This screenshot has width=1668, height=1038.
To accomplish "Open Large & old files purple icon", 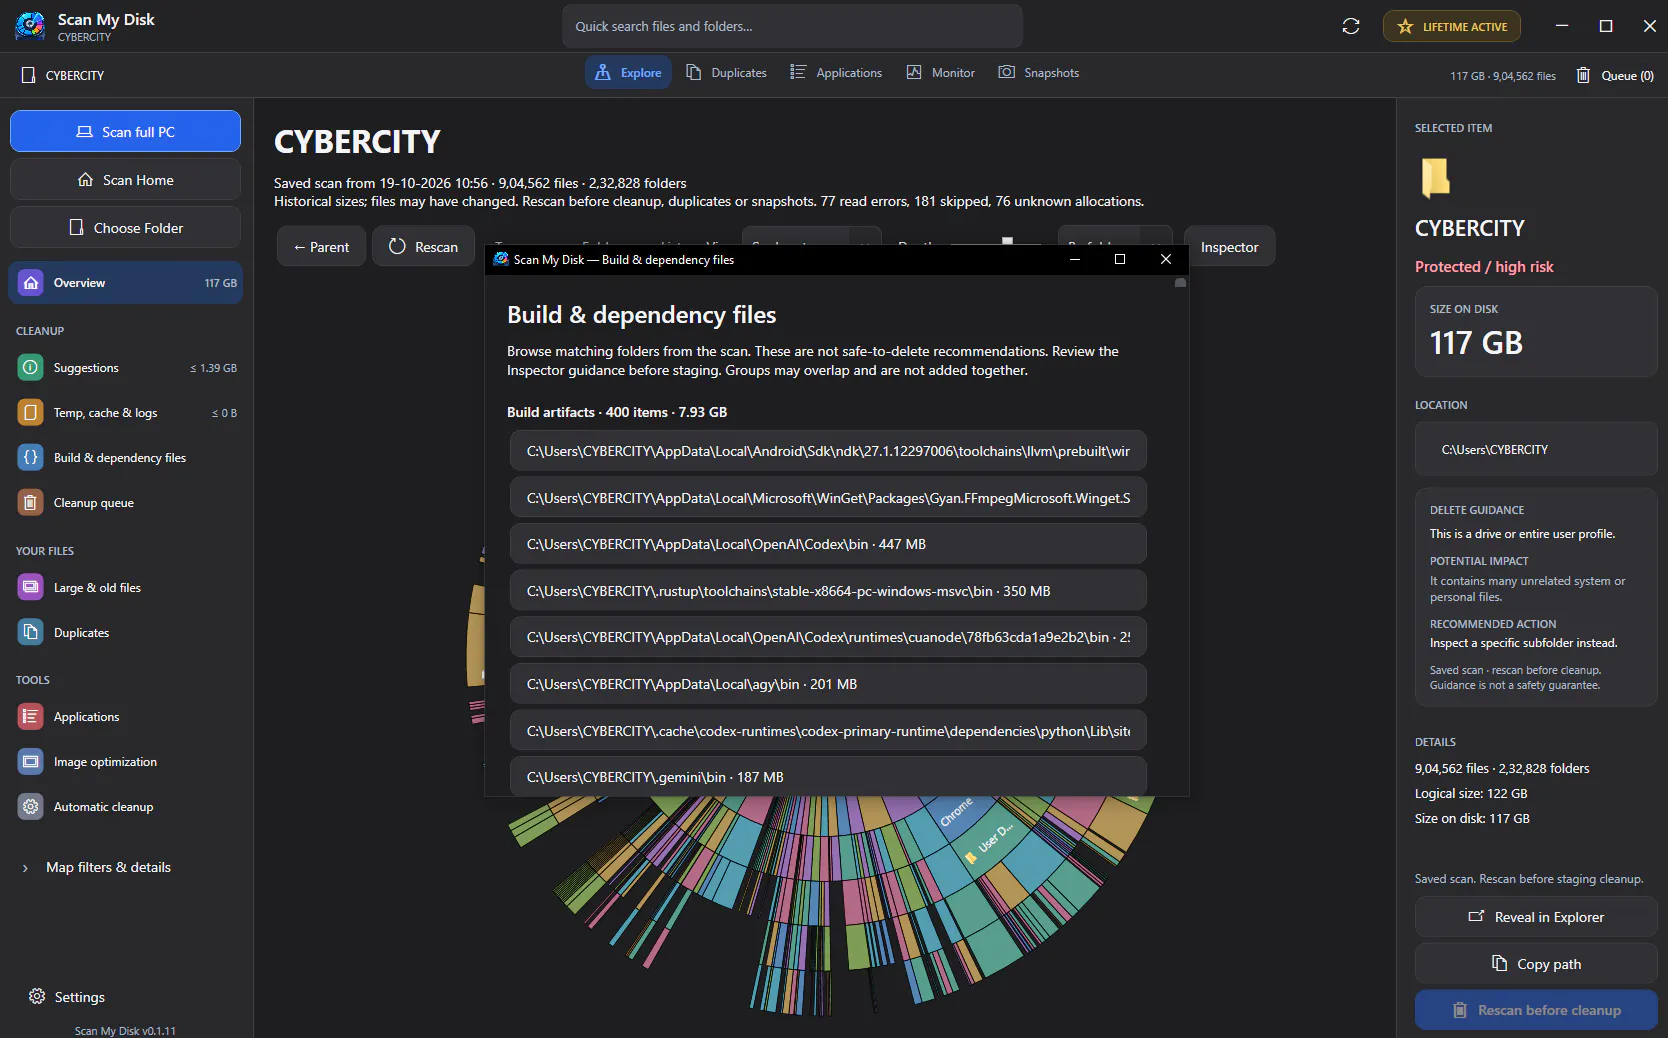I will click(31, 588).
